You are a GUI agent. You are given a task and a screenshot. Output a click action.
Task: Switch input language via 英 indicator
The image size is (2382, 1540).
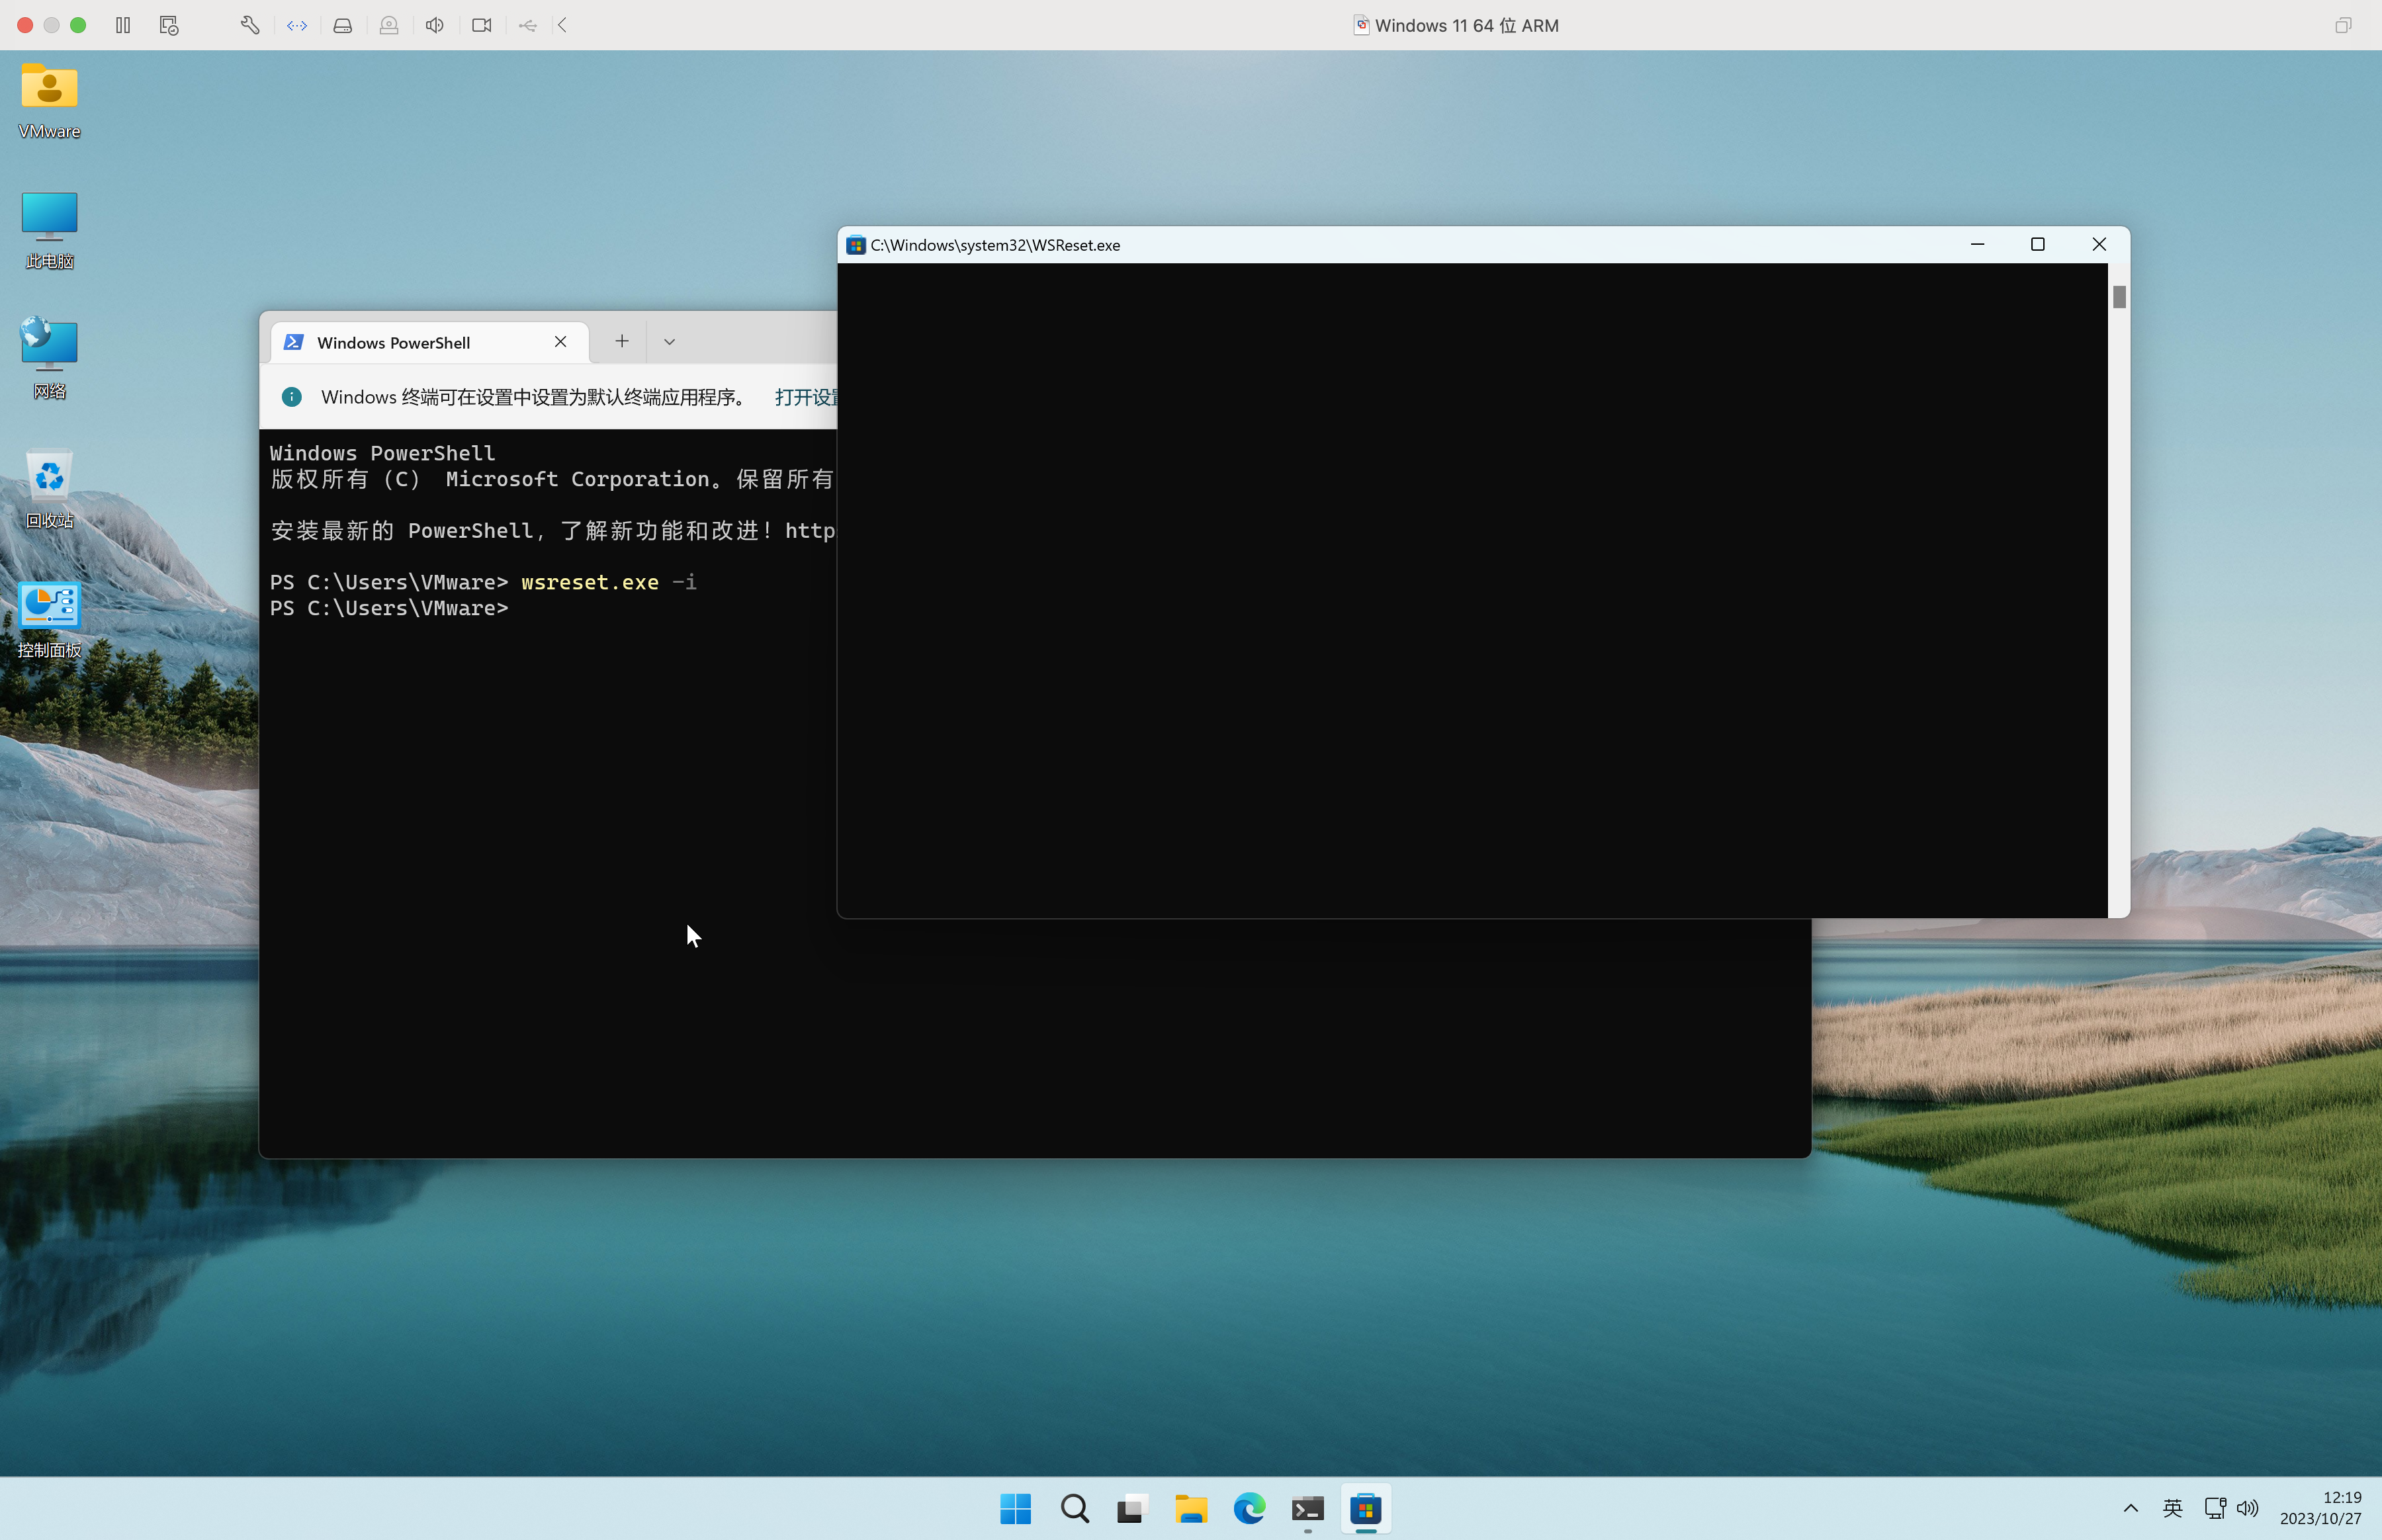[2172, 1508]
